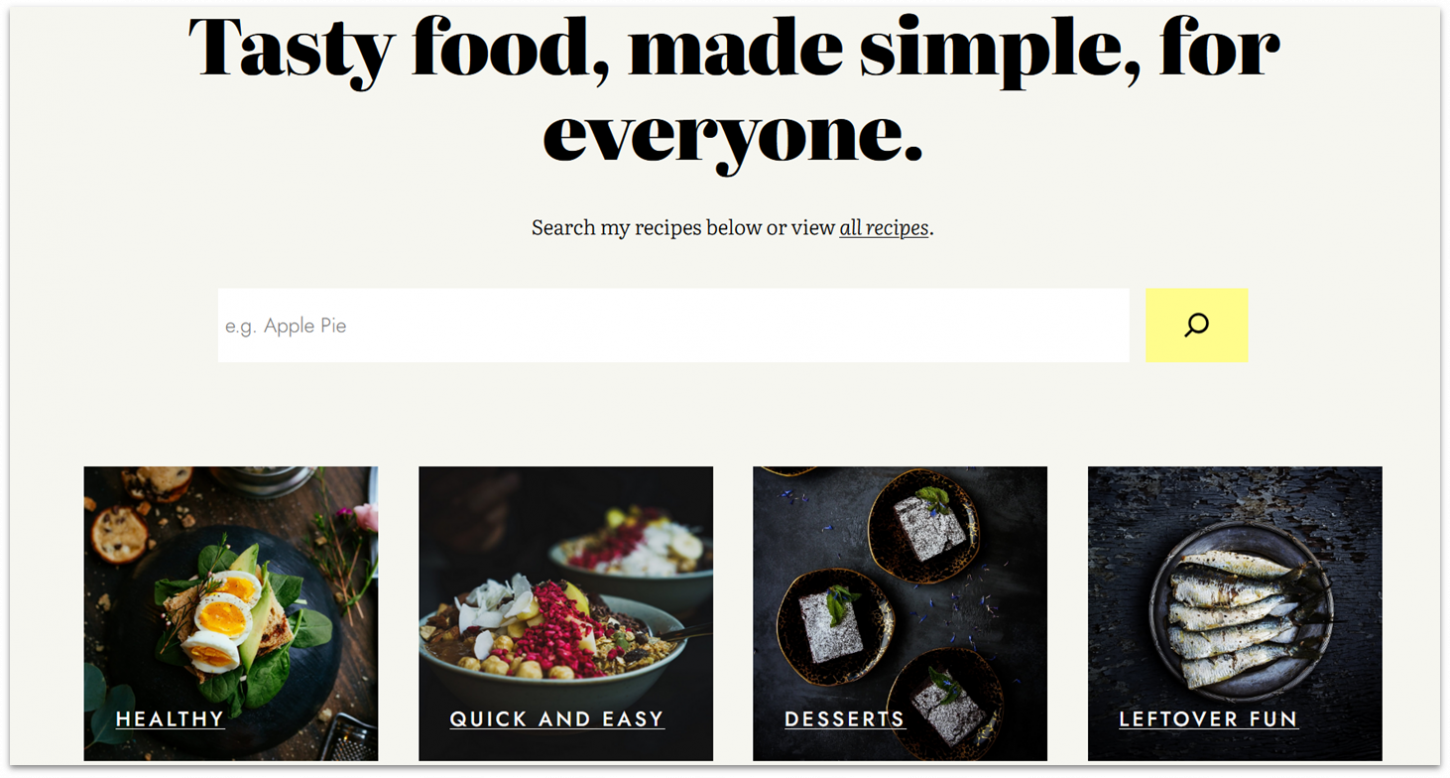
Task: Click the underlined HEALTHY label
Action: (x=170, y=719)
